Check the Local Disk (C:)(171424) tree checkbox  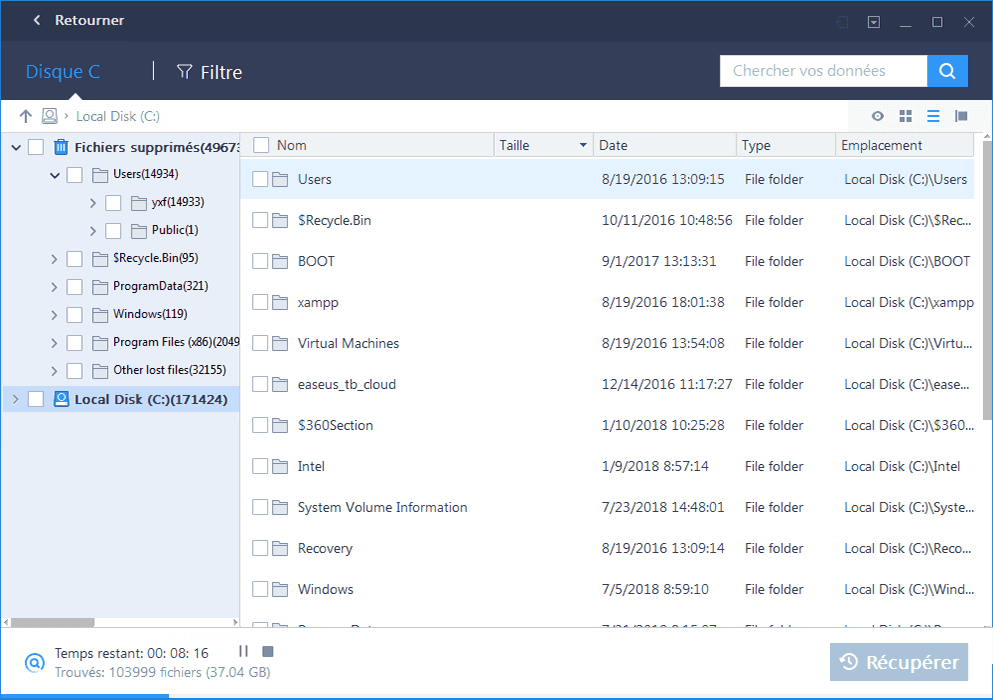[x=36, y=399]
